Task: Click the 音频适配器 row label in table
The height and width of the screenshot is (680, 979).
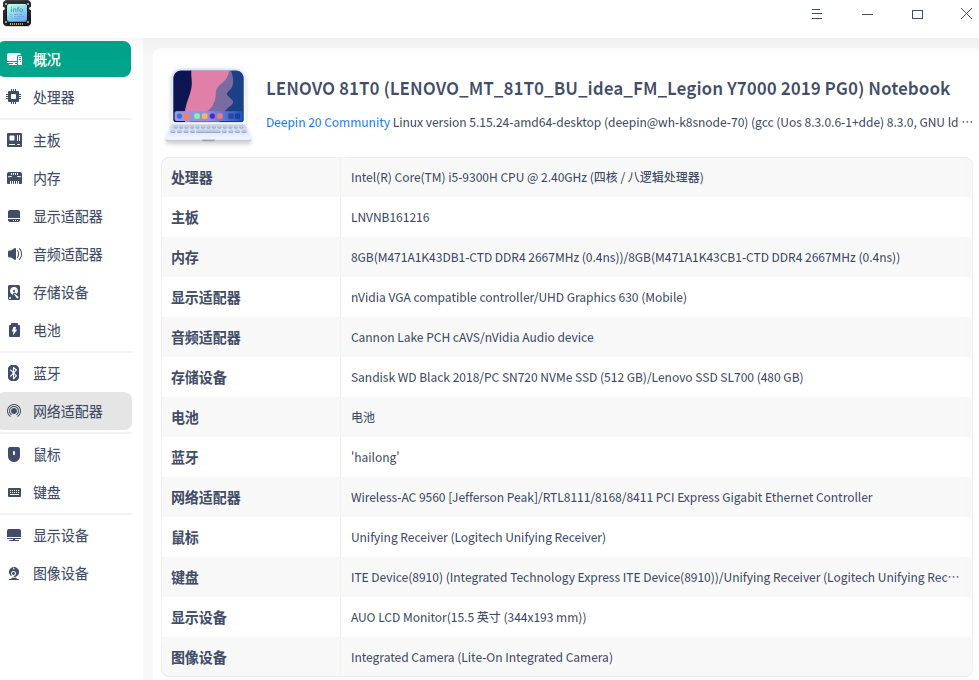Action: click(205, 338)
